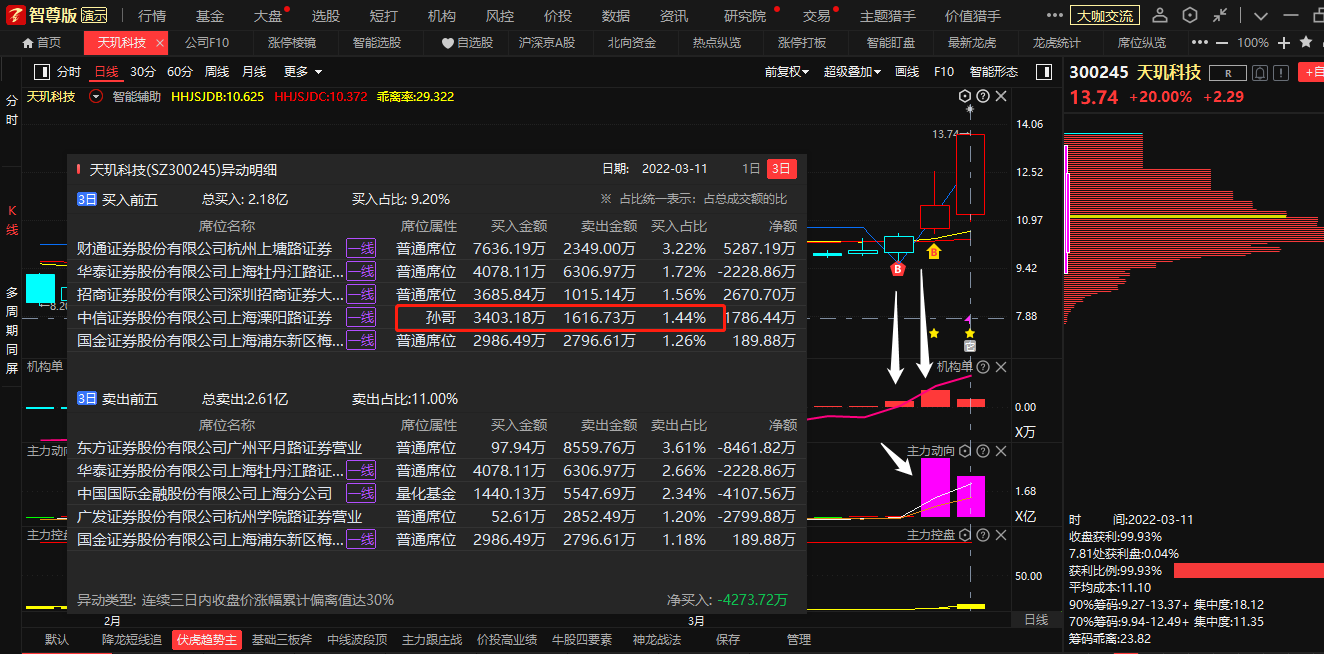Viewport: 1324px width, 654px height.
Task: Click the 画线 drawing button
Action: tap(907, 72)
